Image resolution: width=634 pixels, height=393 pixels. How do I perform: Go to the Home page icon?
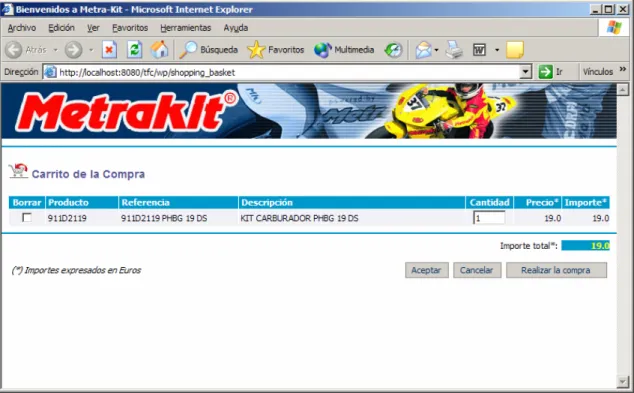tap(159, 50)
